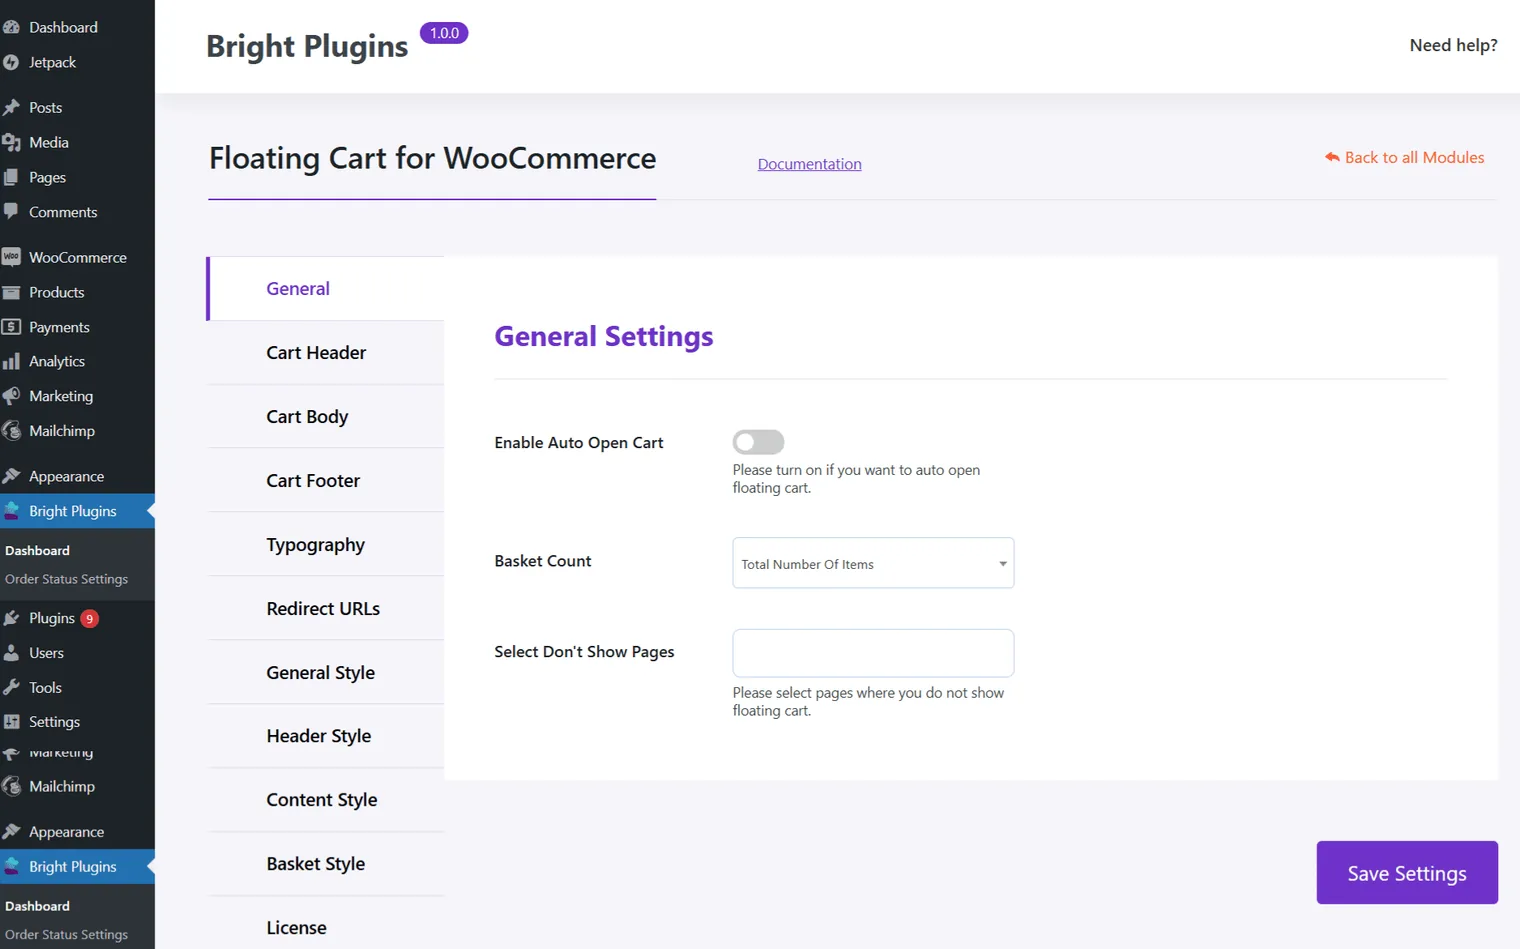Click the Settings sliders icon
The width and height of the screenshot is (1520, 949).
(11, 722)
